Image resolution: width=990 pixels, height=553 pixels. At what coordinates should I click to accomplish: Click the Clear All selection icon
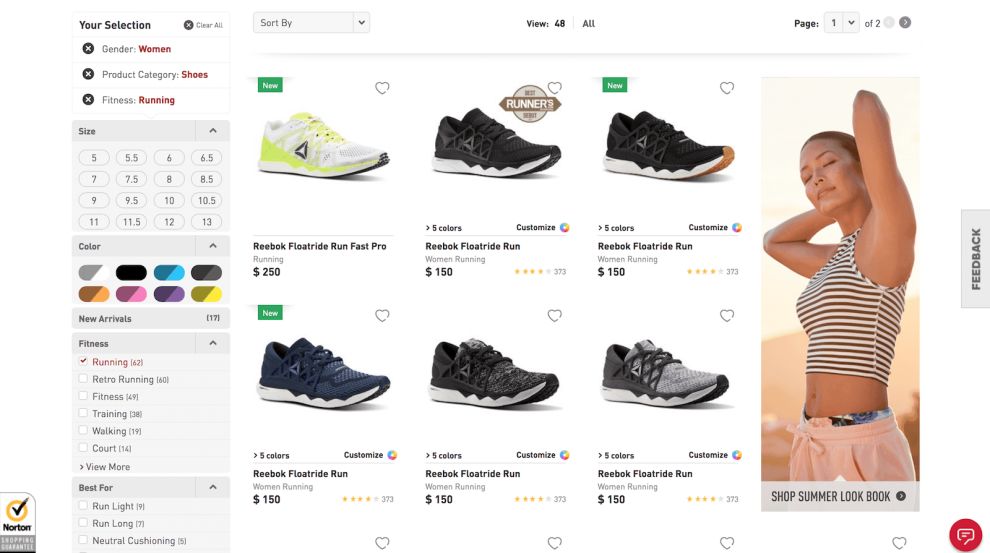[x=188, y=25]
